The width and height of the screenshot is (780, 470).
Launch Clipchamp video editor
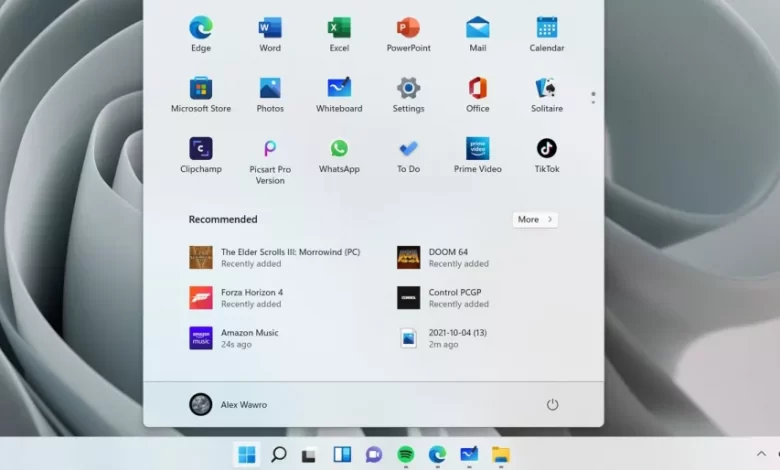click(x=201, y=156)
